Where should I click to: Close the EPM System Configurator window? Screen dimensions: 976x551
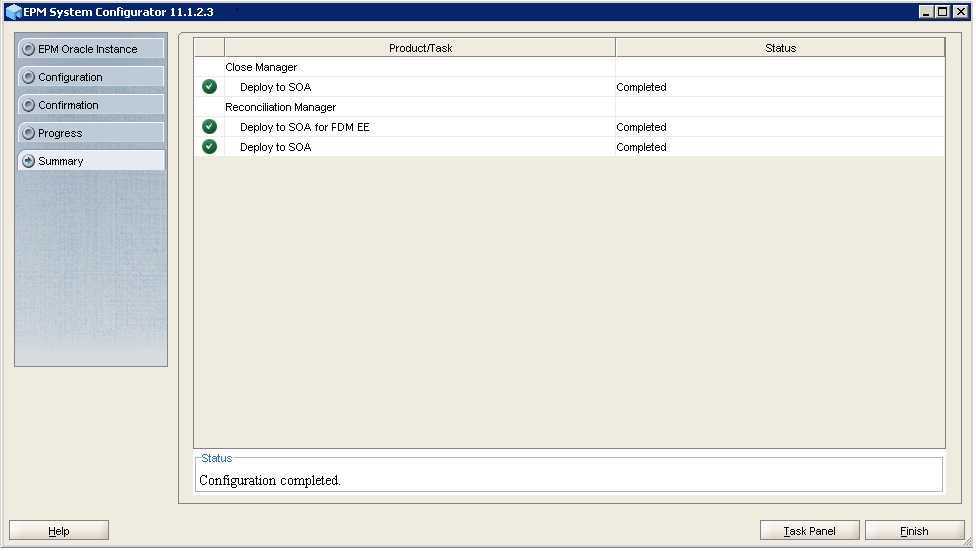tap(960, 11)
